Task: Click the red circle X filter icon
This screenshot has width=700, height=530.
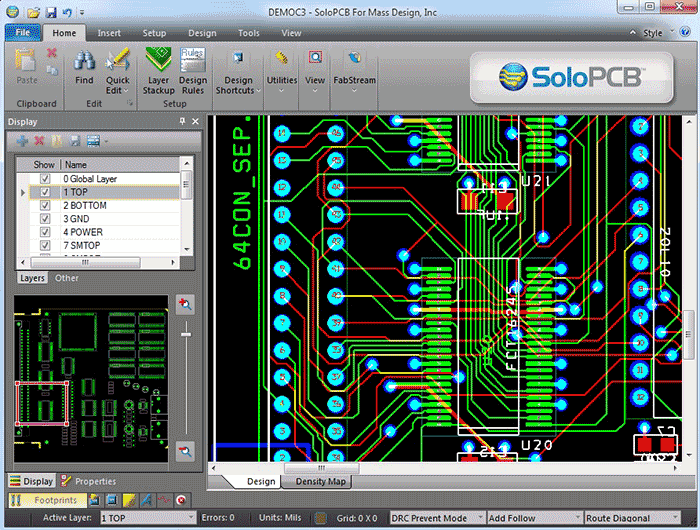Action: coord(181,500)
